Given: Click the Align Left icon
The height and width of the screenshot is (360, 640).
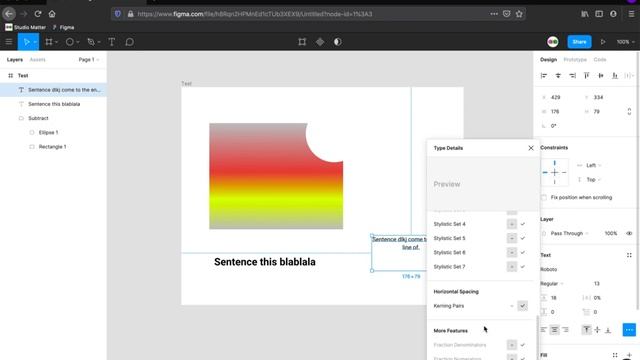Looking at the screenshot, I should [x=544, y=76].
